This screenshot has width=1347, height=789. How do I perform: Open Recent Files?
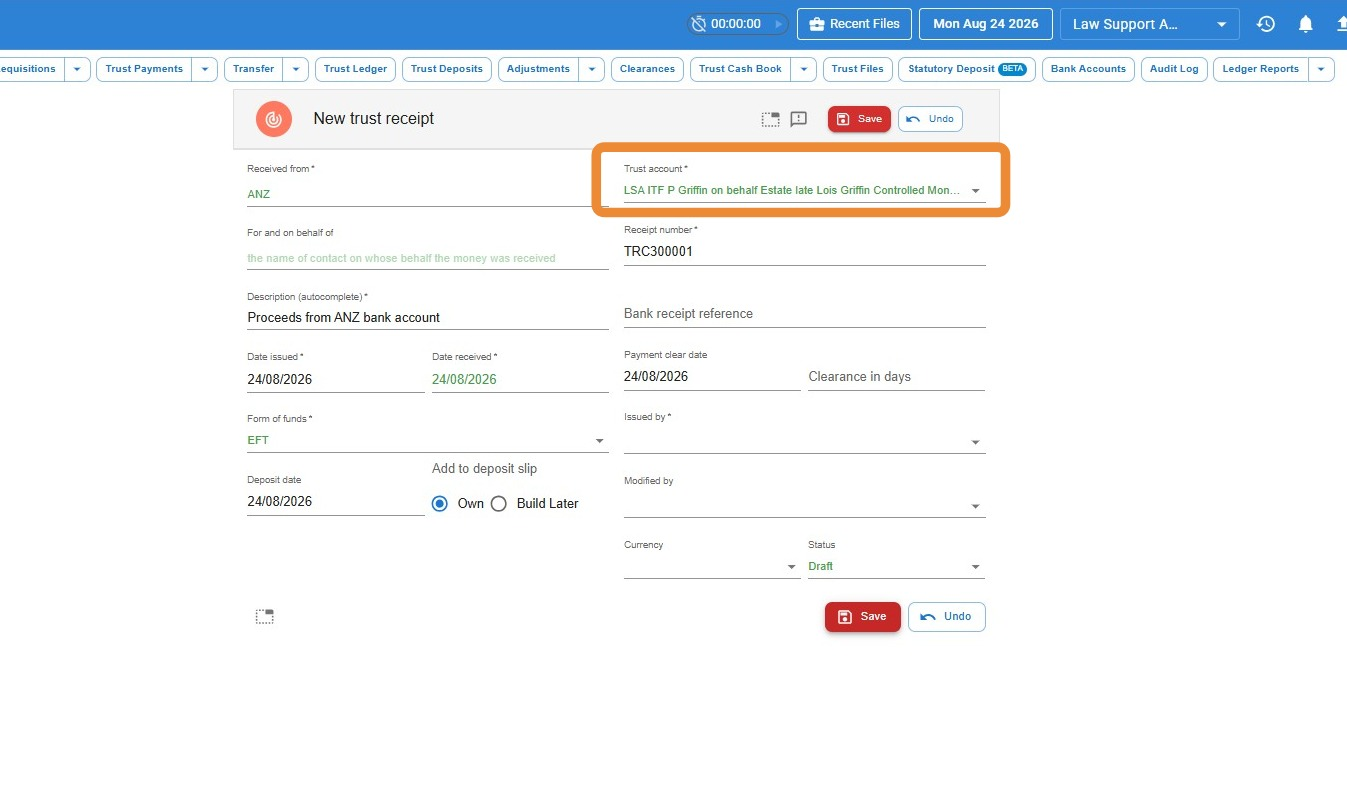coord(854,23)
